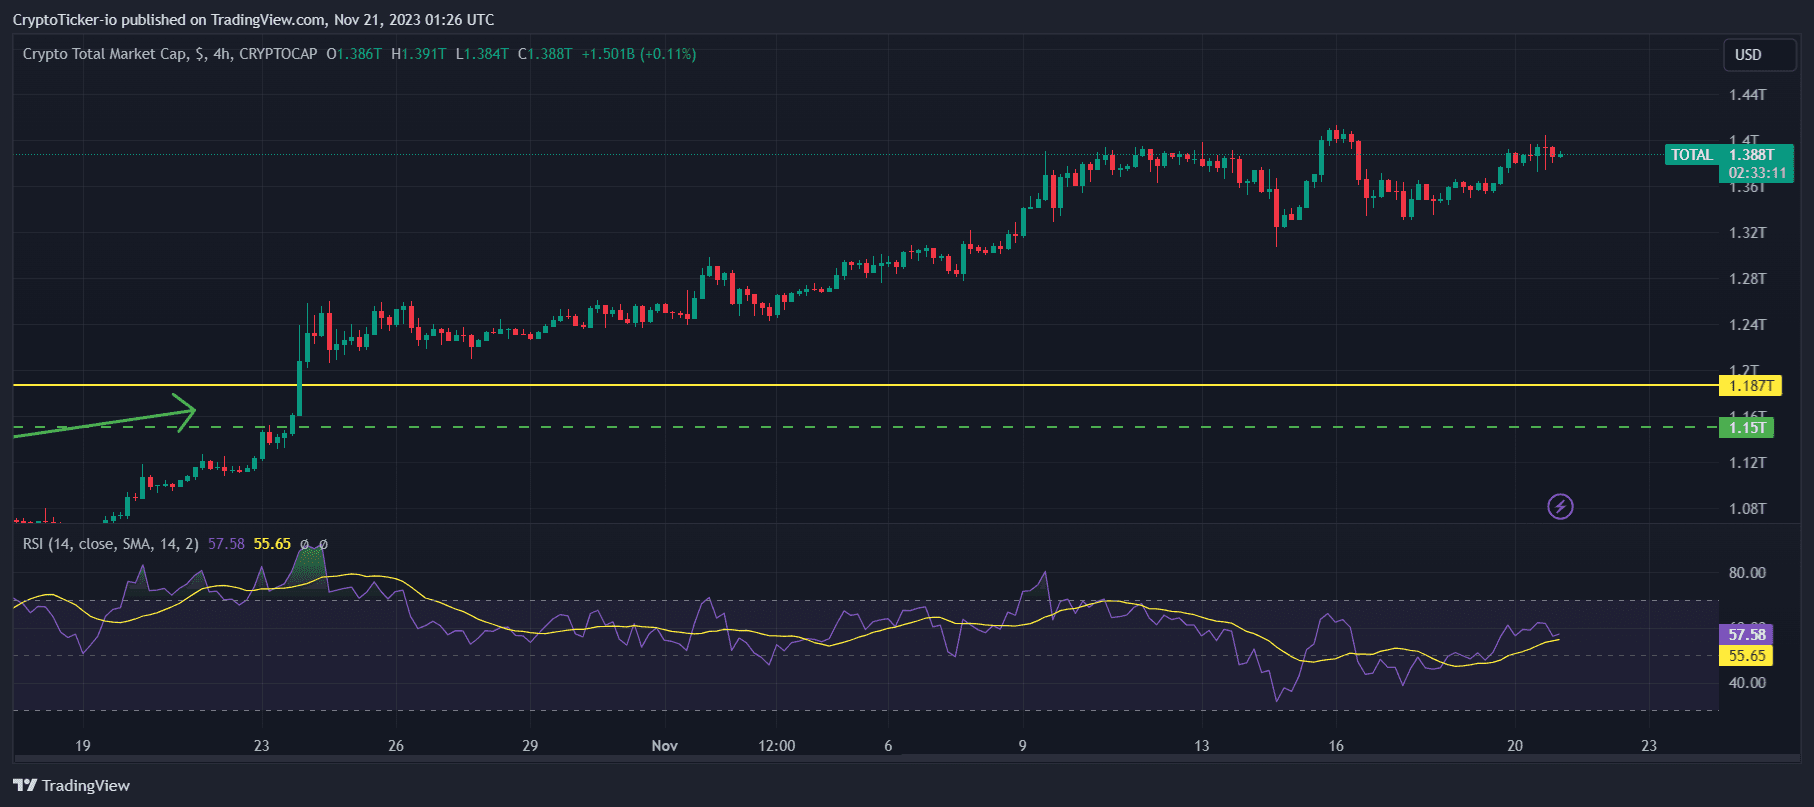1814x807 pixels.
Task: Click the TOTAL 1.388T price label
Action: pos(1728,155)
